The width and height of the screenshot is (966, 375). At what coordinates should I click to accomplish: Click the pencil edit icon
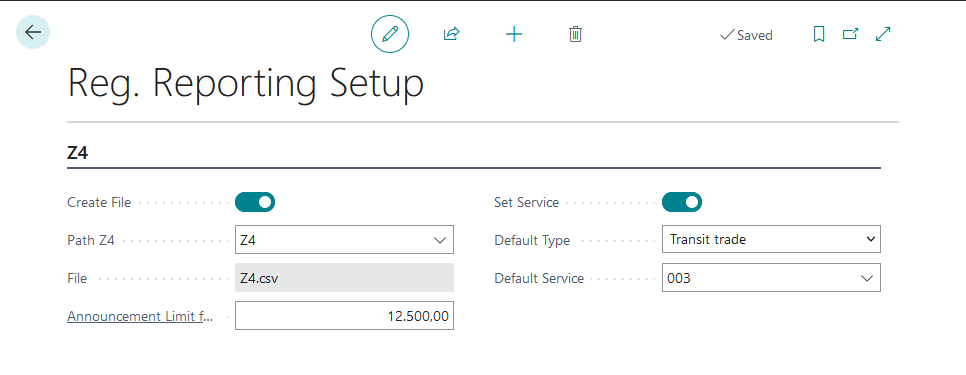tap(390, 34)
